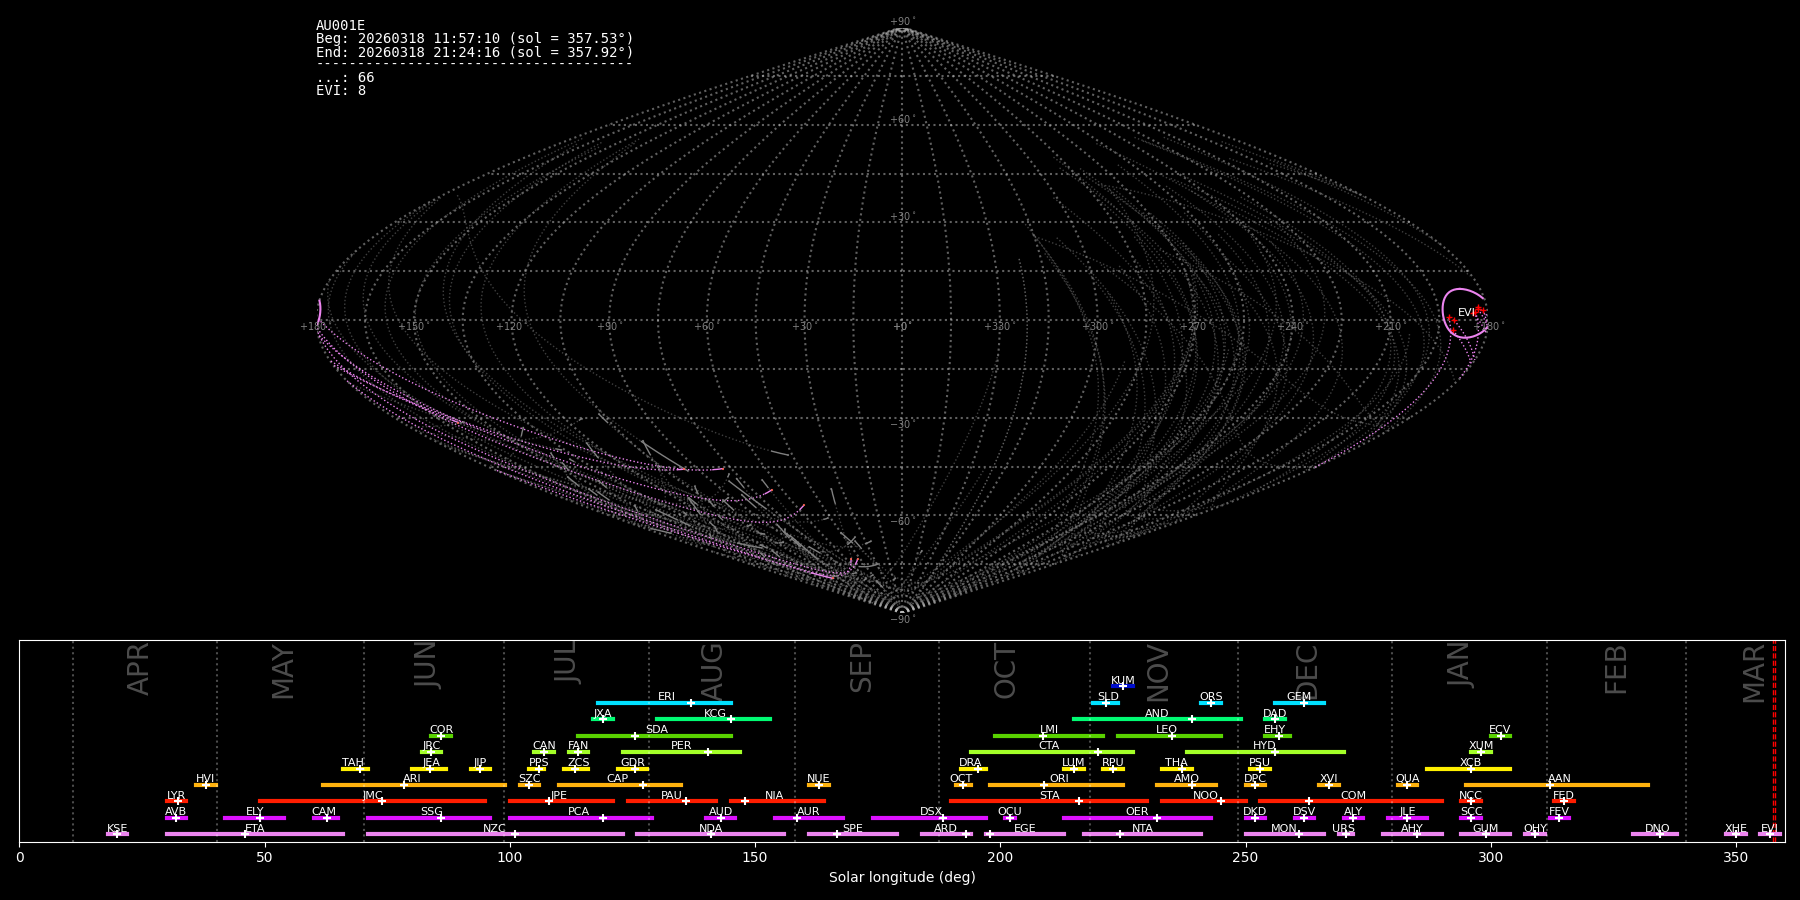Click the DSX shower label
The width and height of the screenshot is (1800, 900).
[931, 812]
